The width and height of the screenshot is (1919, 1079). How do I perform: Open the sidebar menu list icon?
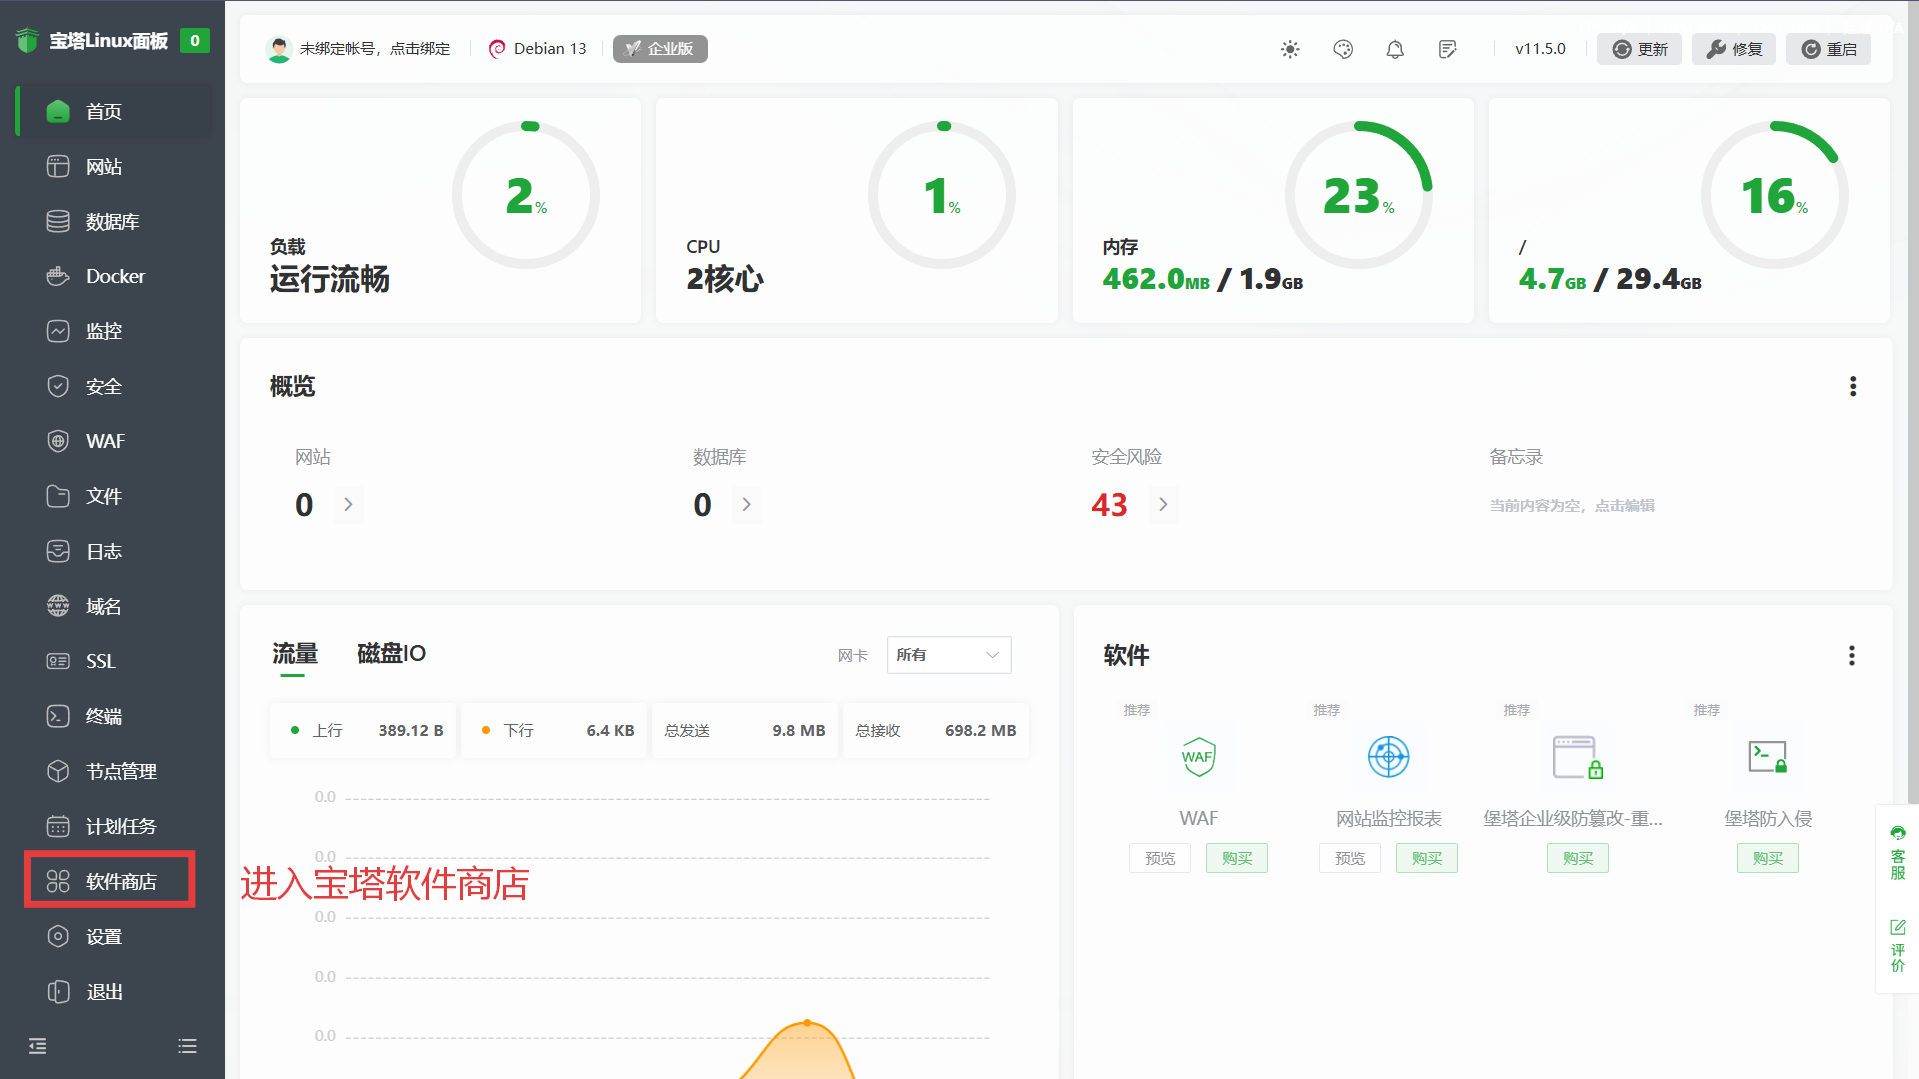click(x=187, y=1046)
